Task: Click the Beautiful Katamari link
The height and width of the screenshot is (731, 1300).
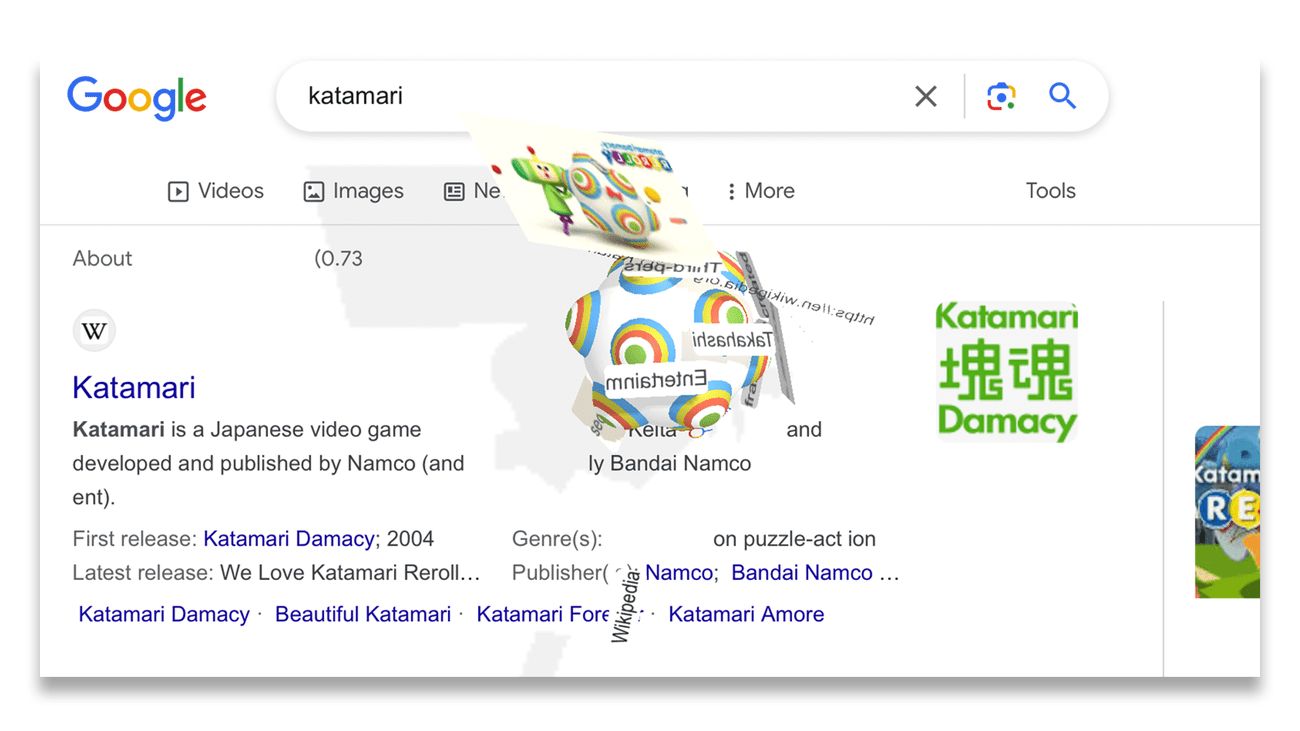Action: pyautogui.click(x=363, y=613)
